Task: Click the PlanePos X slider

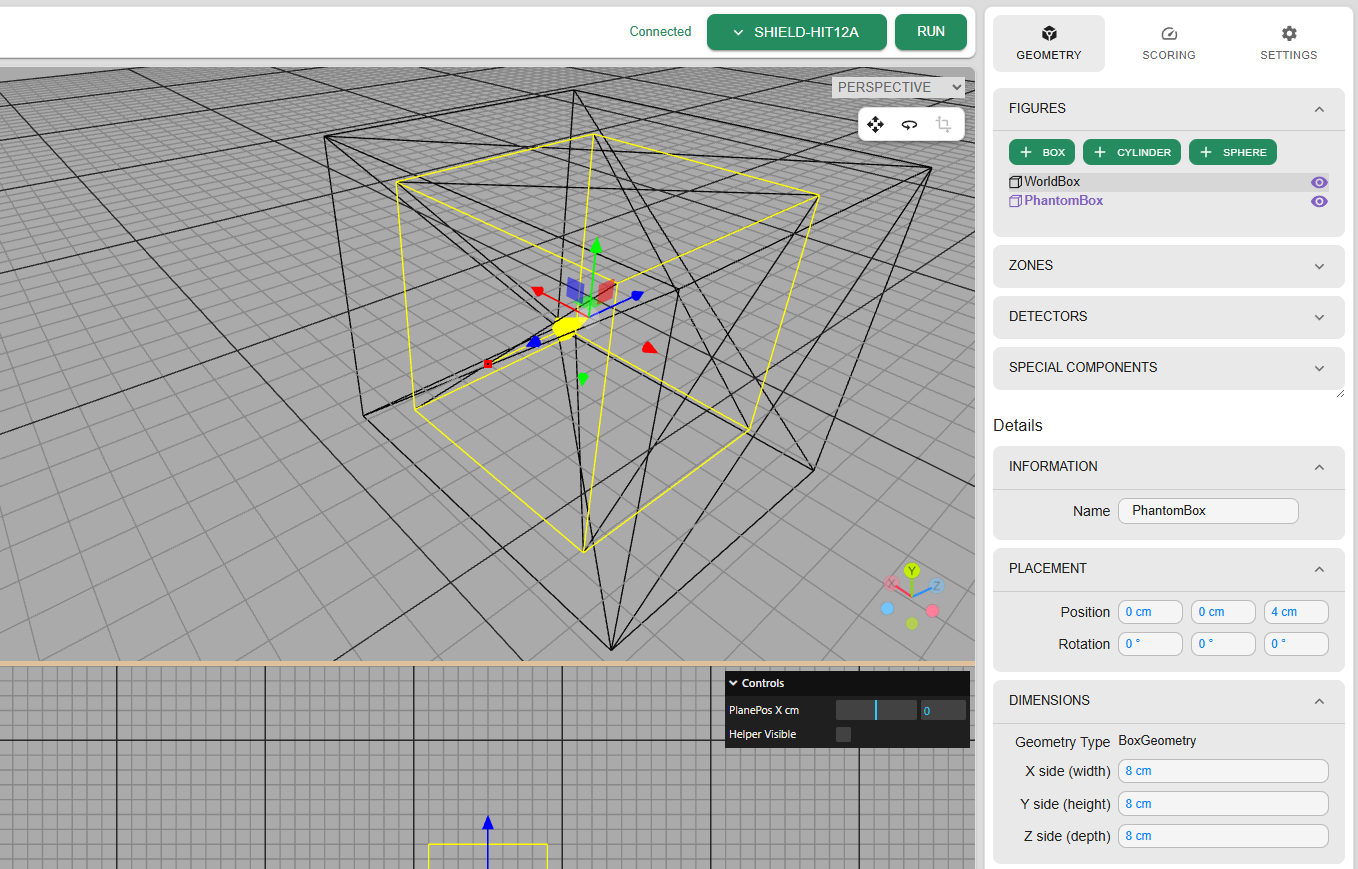Action: pyautogui.click(x=876, y=710)
